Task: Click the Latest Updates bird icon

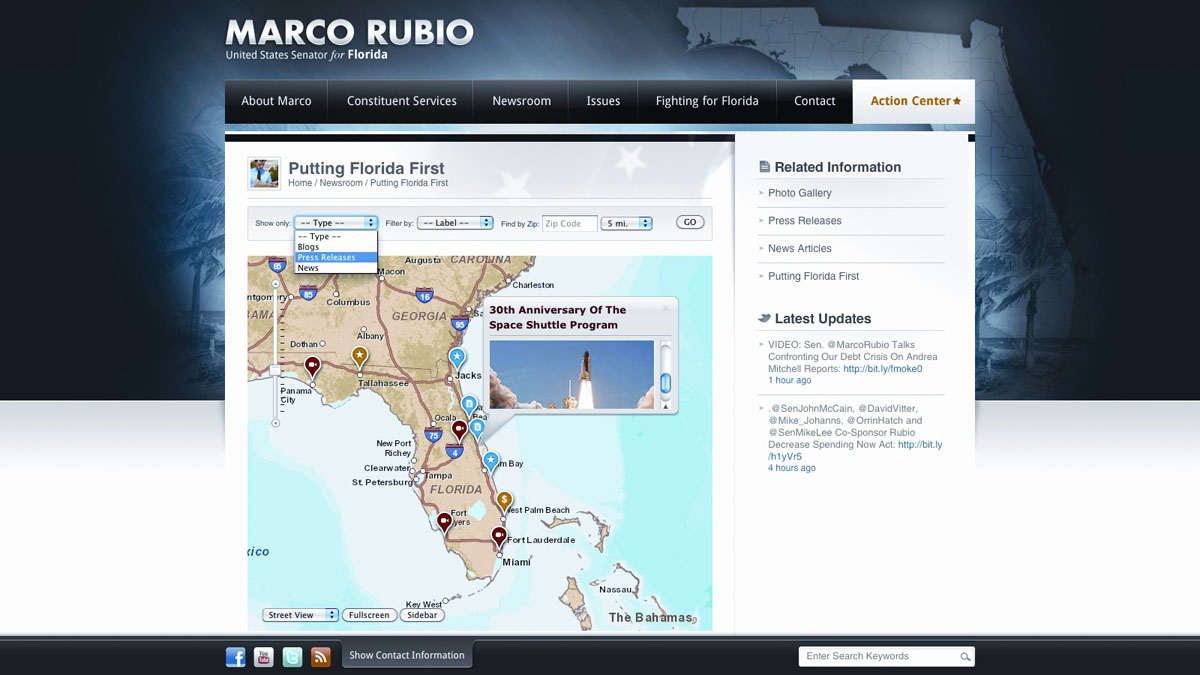Action: pos(765,318)
